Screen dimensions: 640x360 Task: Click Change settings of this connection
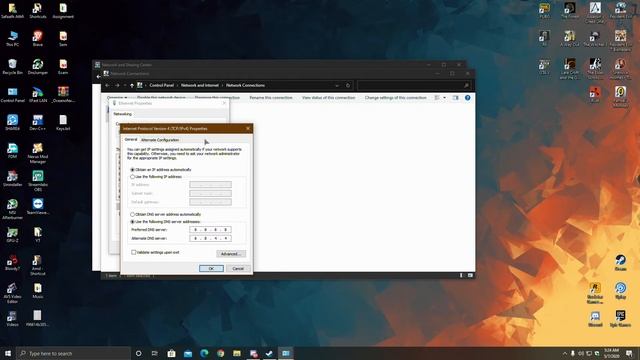[396, 98]
